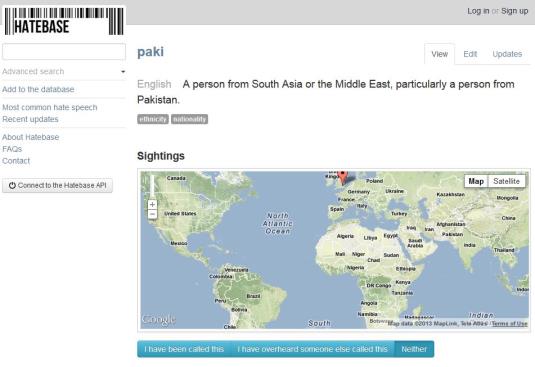Image resolution: width=535 pixels, height=367 pixels.
Task: Choose 'I have been called this'
Action: pyautogui.click(x=184, y=349)
